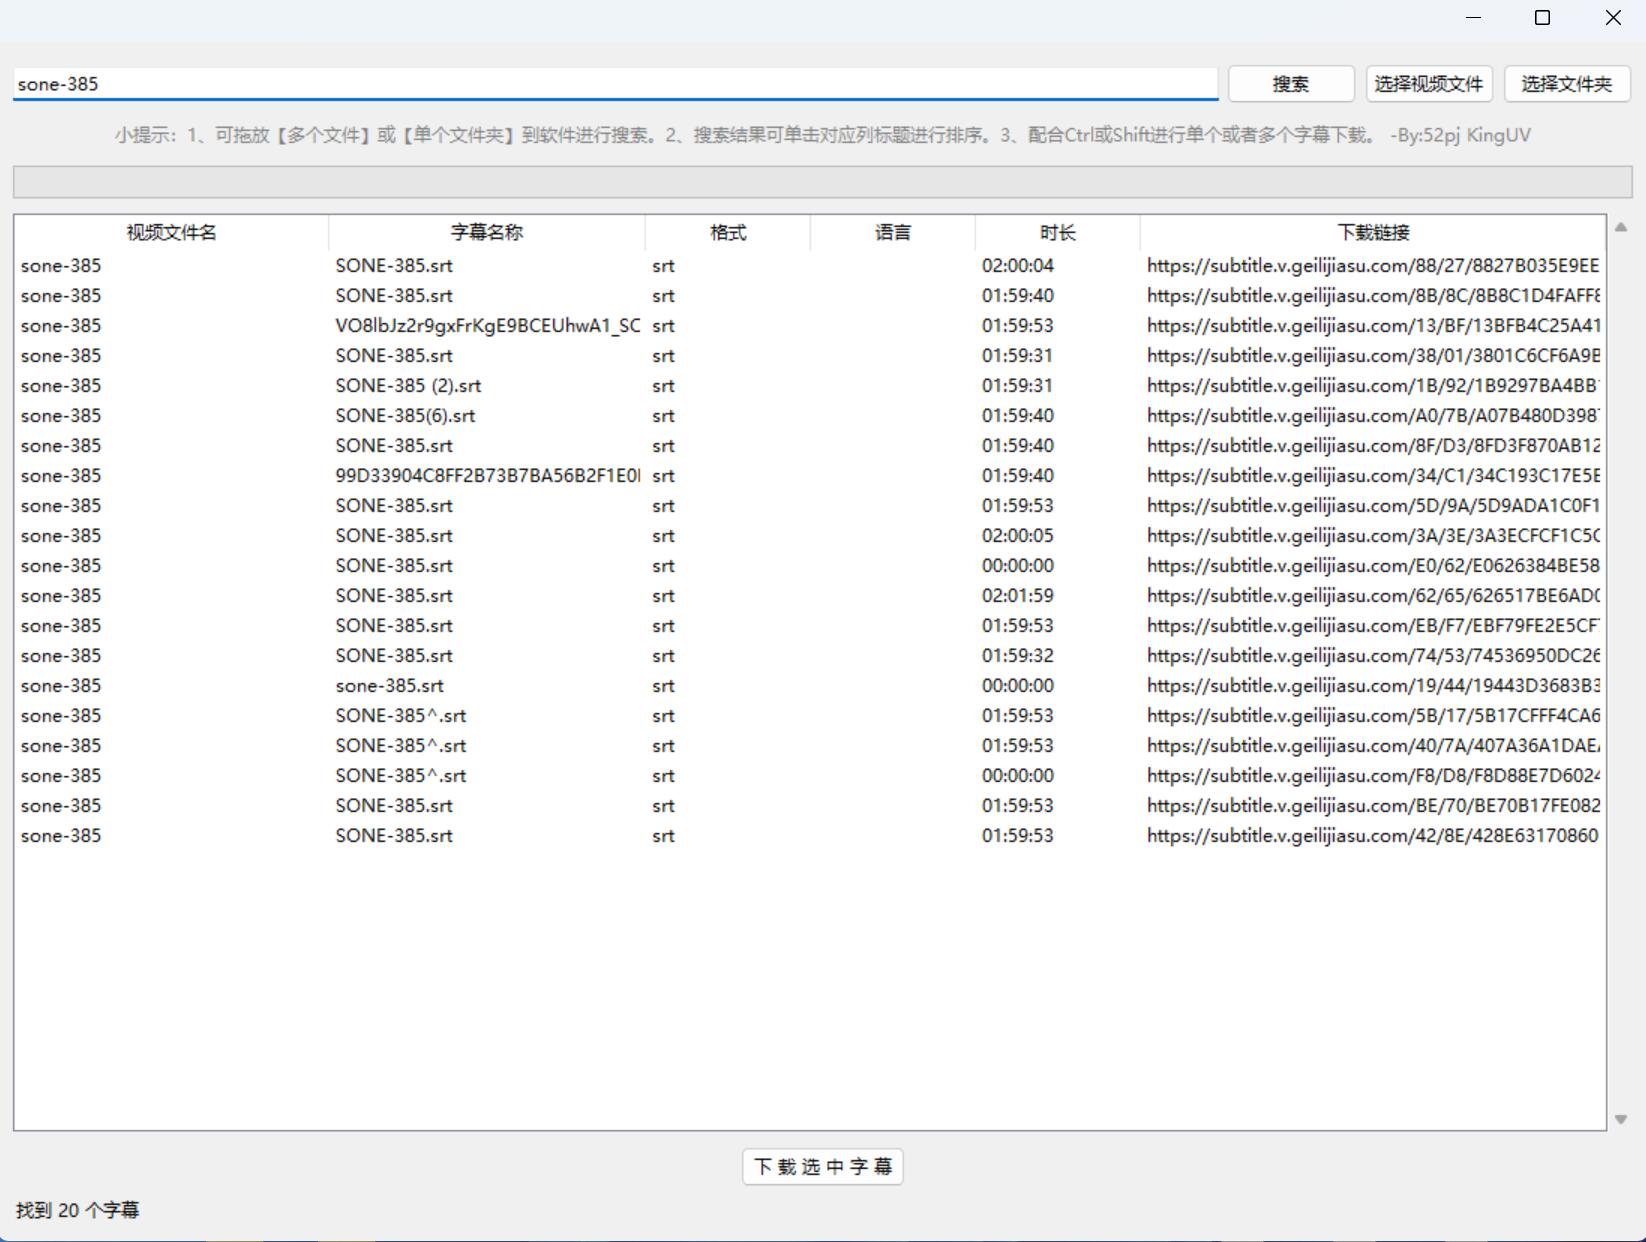Click the link containing /8F/D3/8FD3F870AB12
This screenshot has height=1242, width=1646.
coord(1373,446)
